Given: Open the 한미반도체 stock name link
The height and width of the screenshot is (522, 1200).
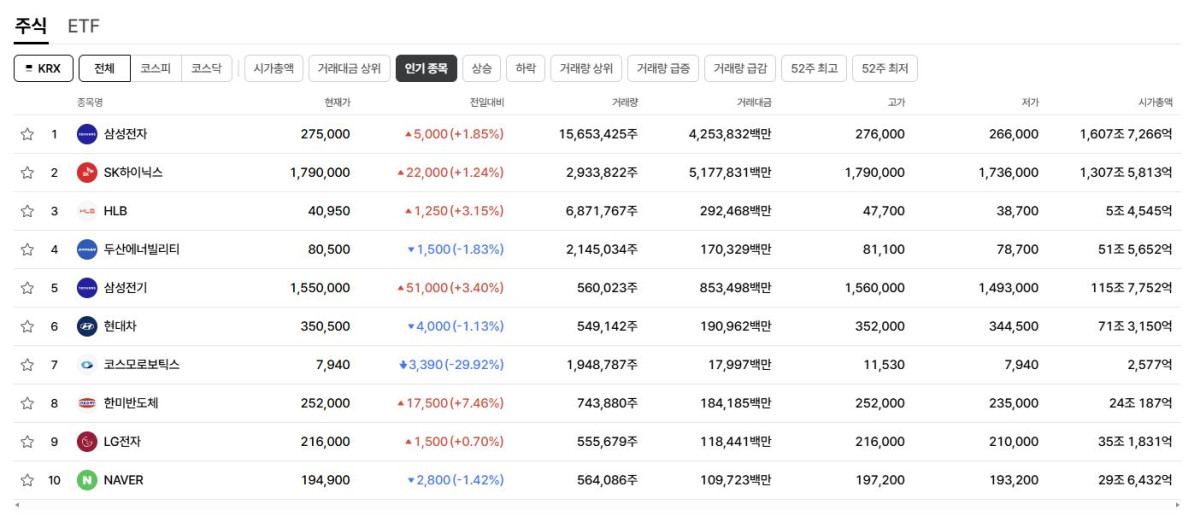Looking at the screenshot, I should tap(131, 404).
